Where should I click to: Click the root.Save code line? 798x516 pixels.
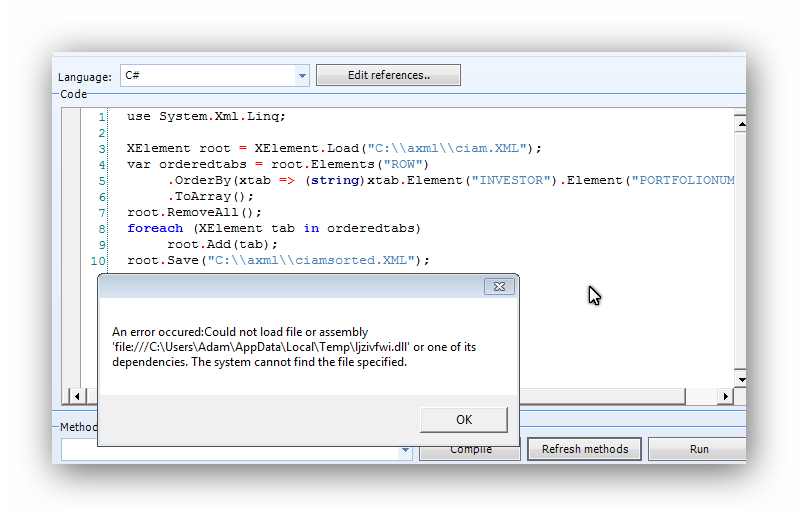click(x=278, y=260)
